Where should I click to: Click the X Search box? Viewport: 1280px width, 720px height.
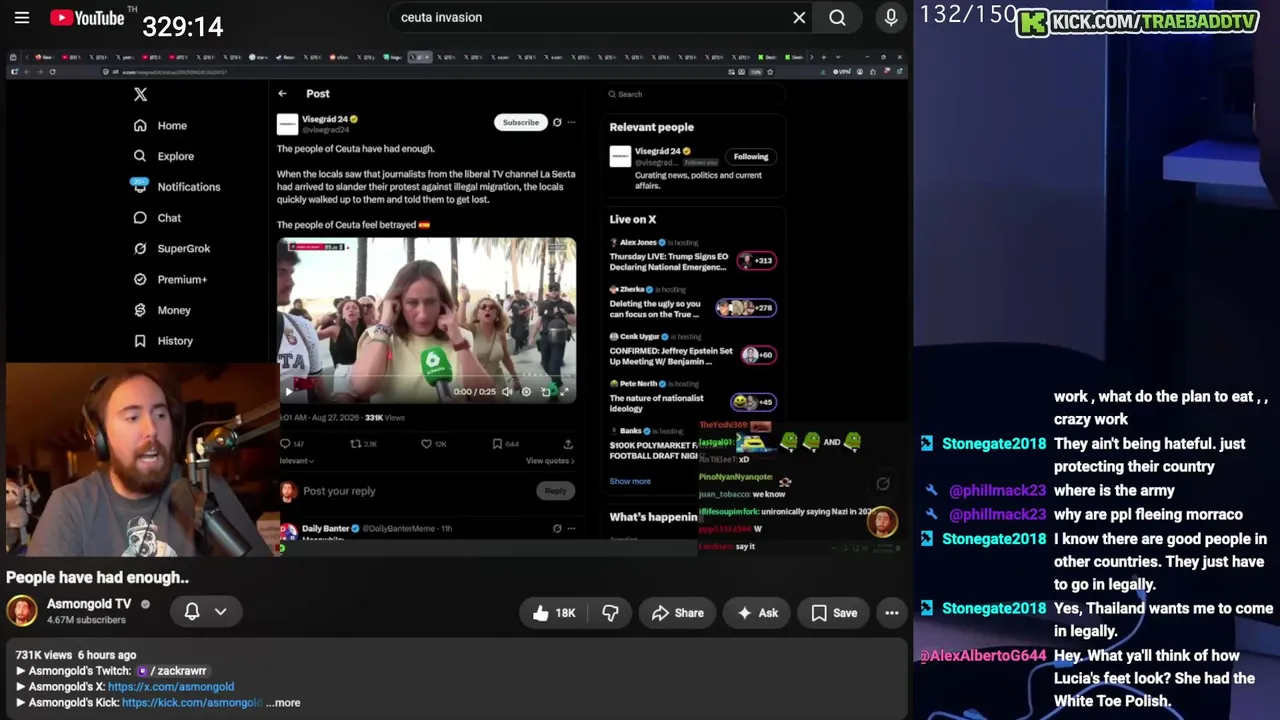click(x=695, y=94)
